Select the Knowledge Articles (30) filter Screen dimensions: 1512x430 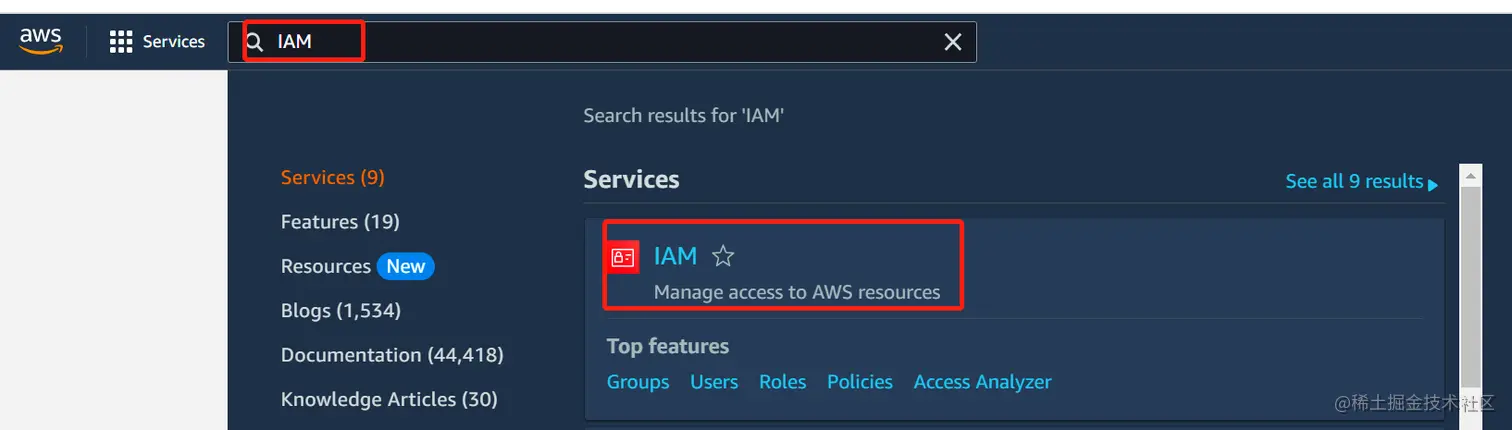389,399
